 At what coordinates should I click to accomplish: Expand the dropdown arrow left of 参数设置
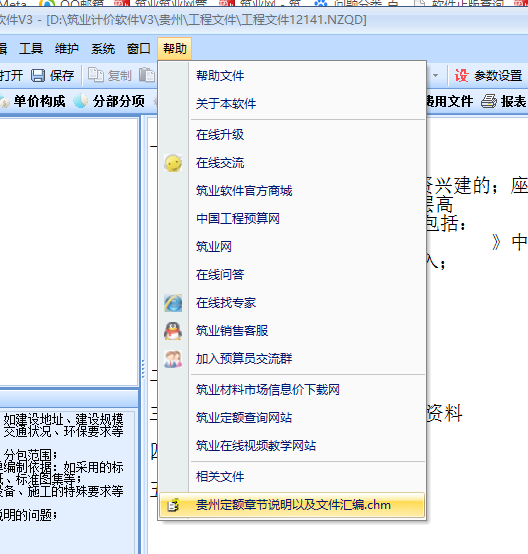435,75
